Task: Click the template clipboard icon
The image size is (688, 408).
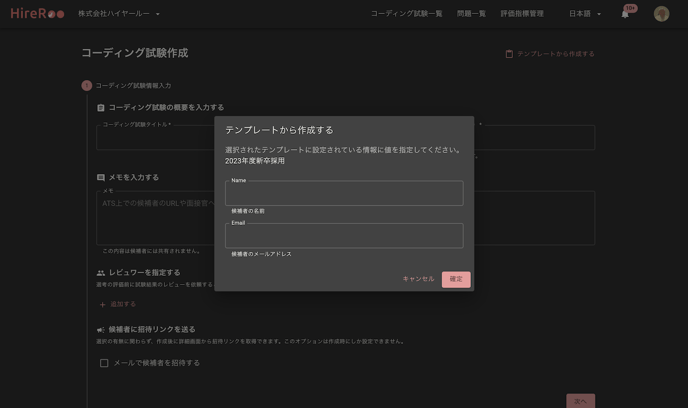Action: [509, 54]
